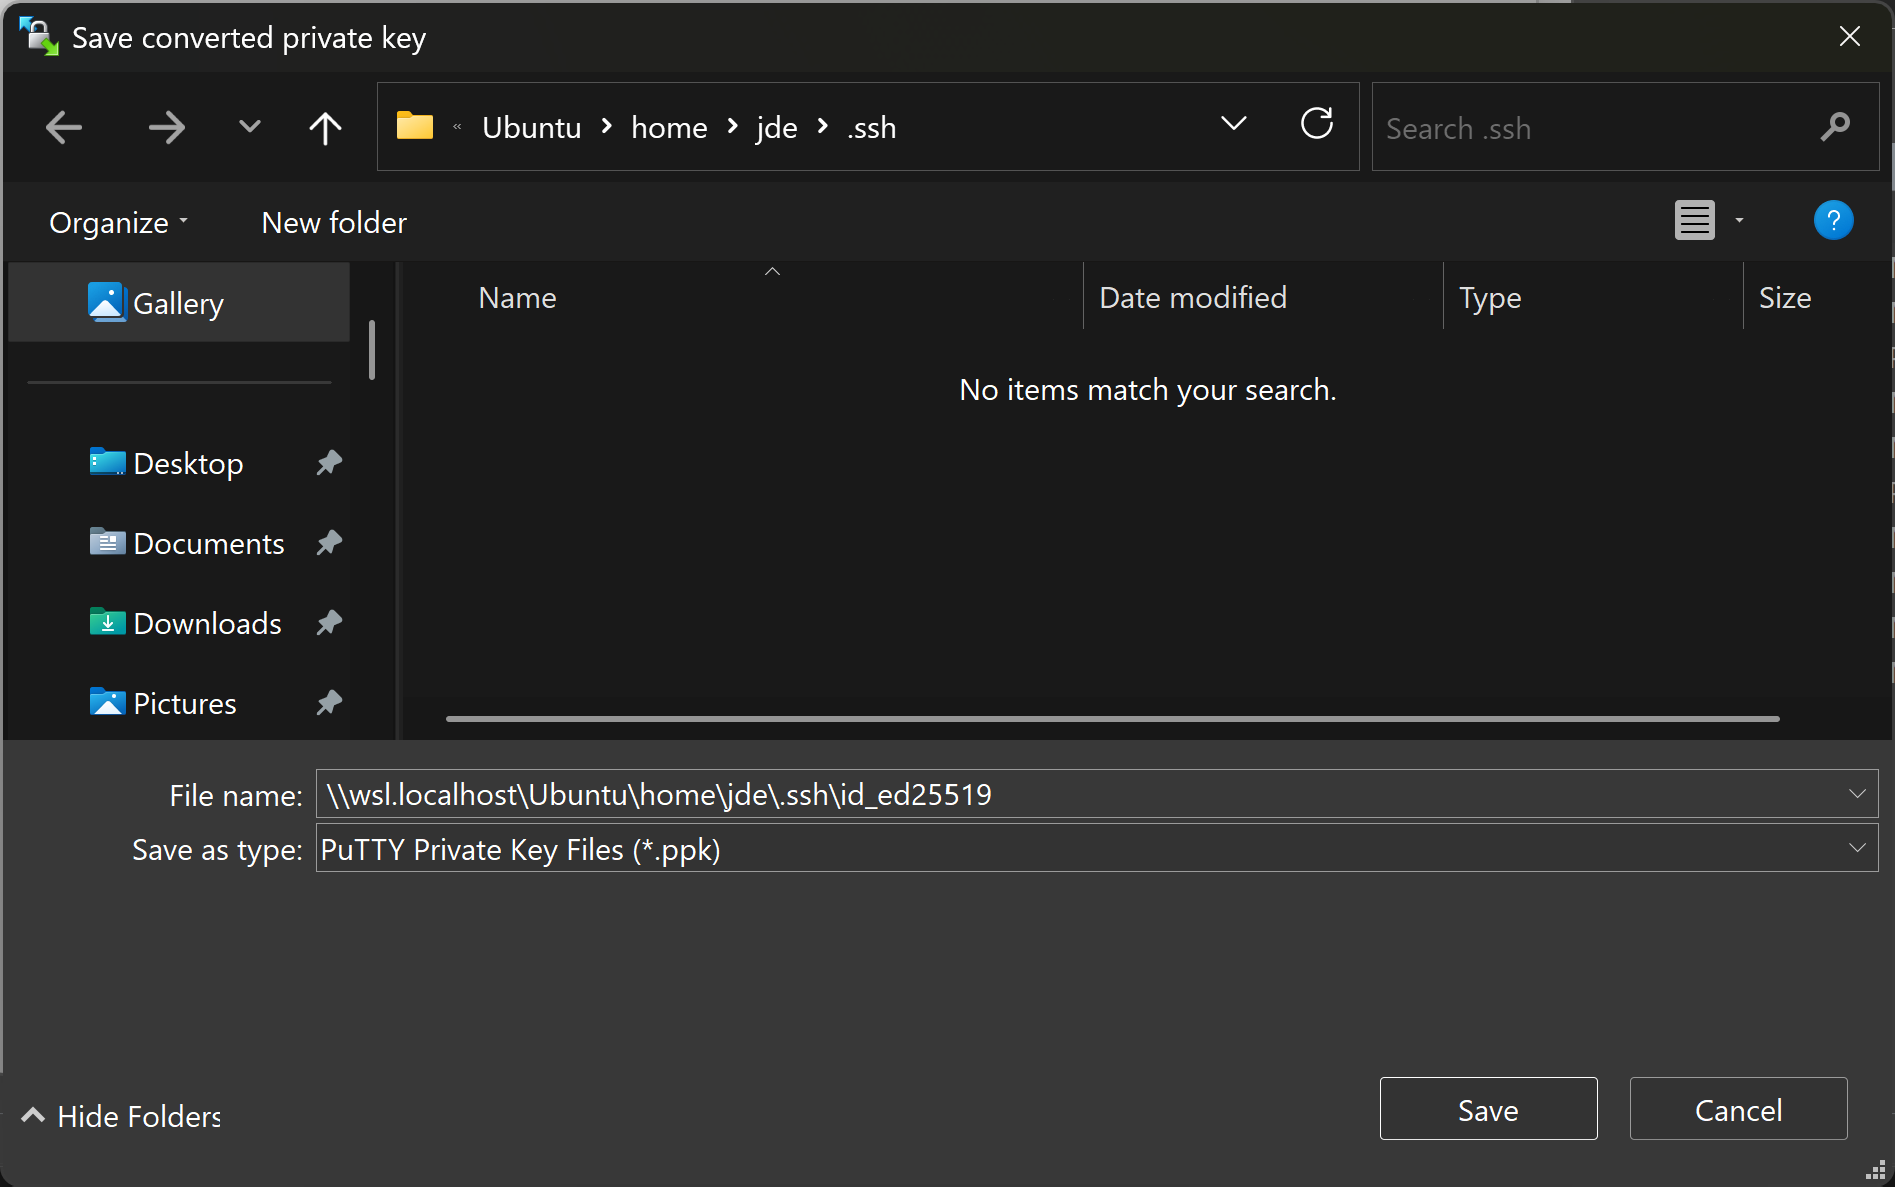Image resolution: width=1895 pixels, height=1187 pixels.
Task: Navigate to home in breadcrumb path
Action: pyautogui.click(x=669, y=128)
